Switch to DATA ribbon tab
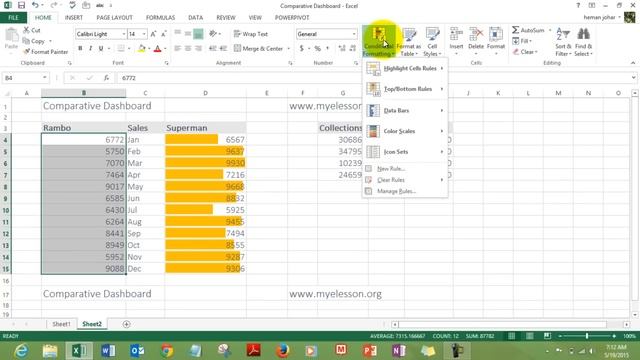Screen dimensions: 640x360 (x=196, y=18)
